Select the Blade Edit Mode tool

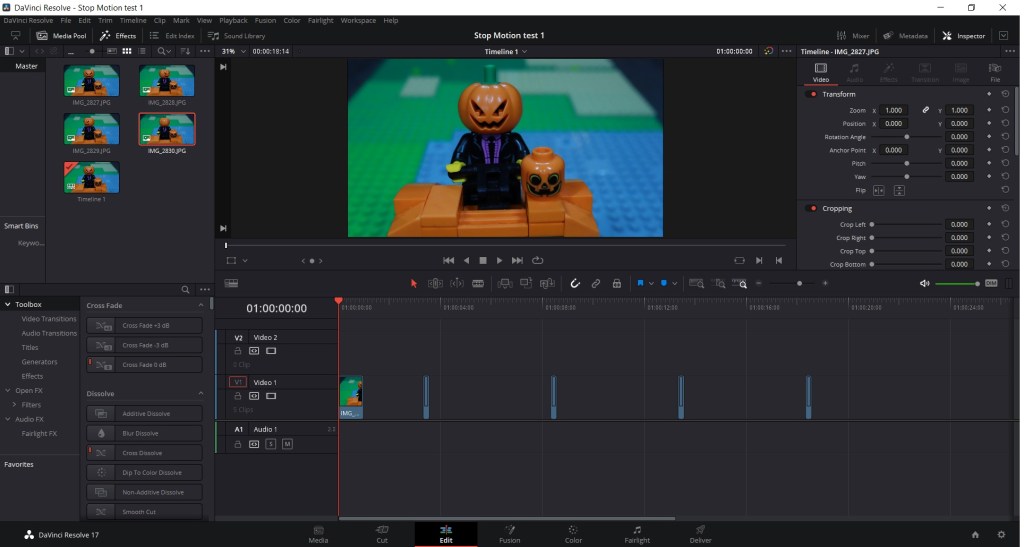point(478,283)
